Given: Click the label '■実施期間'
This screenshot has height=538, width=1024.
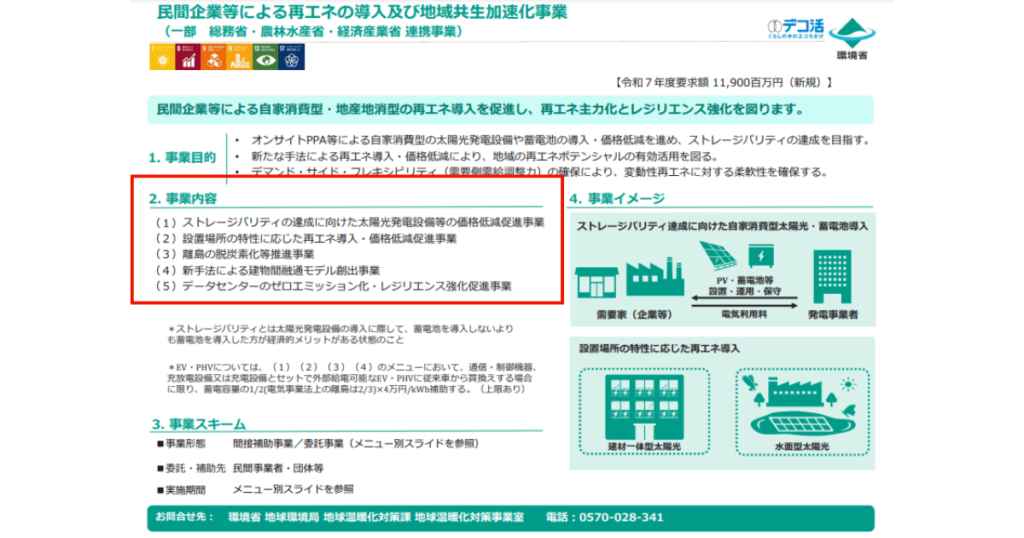Looking at the screenshot, I should [181, 490].
